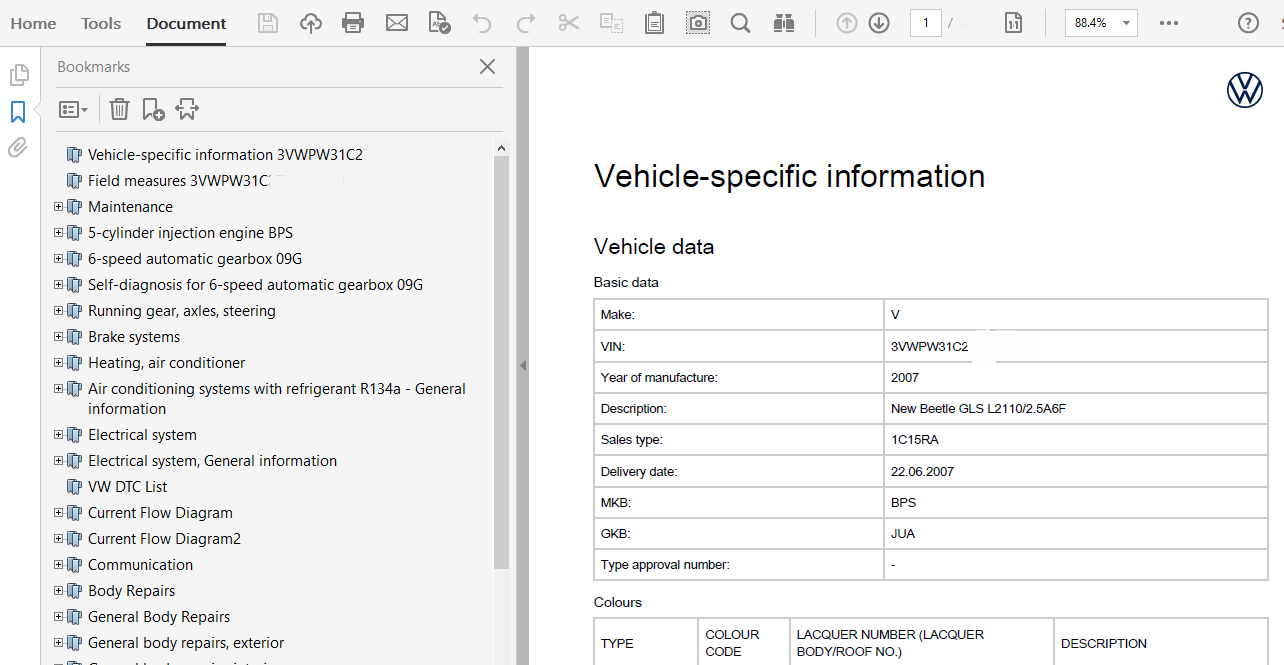The image size is (1284, 665).
Task: Open the Attachments paperclip panel
Action: pos(18,148)
